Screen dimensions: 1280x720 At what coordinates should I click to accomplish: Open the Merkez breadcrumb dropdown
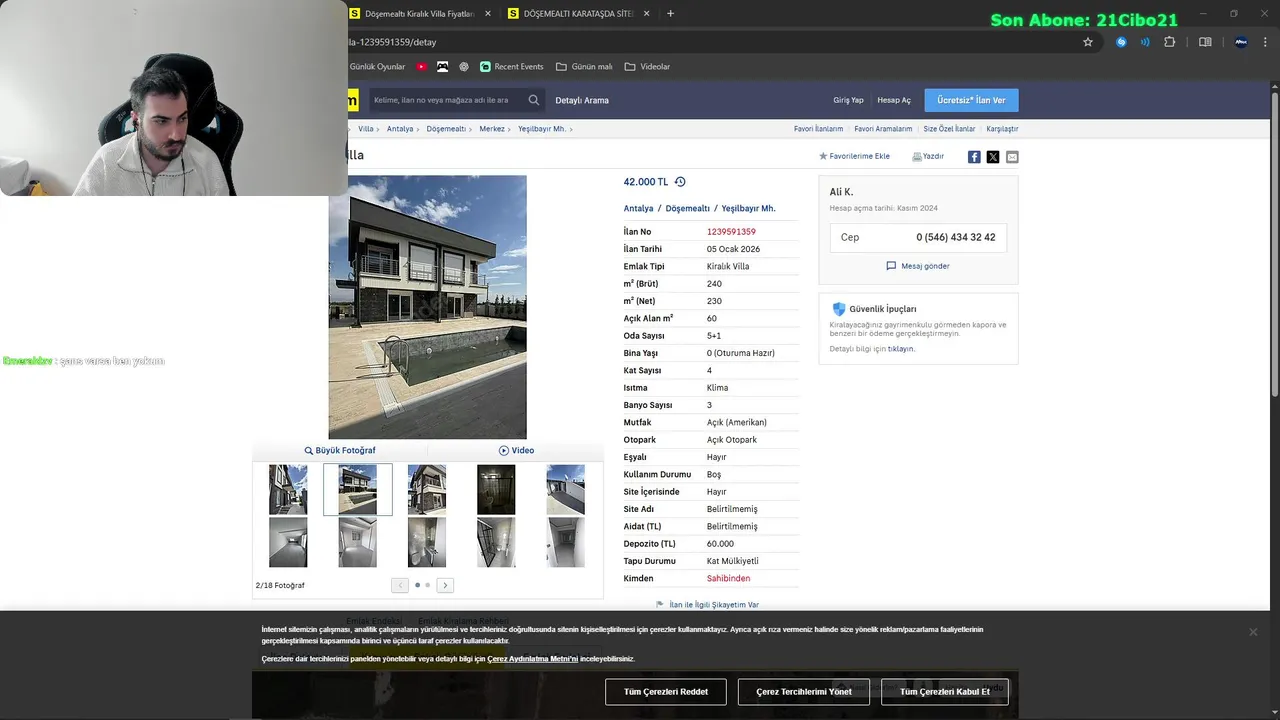click(493, 129)
